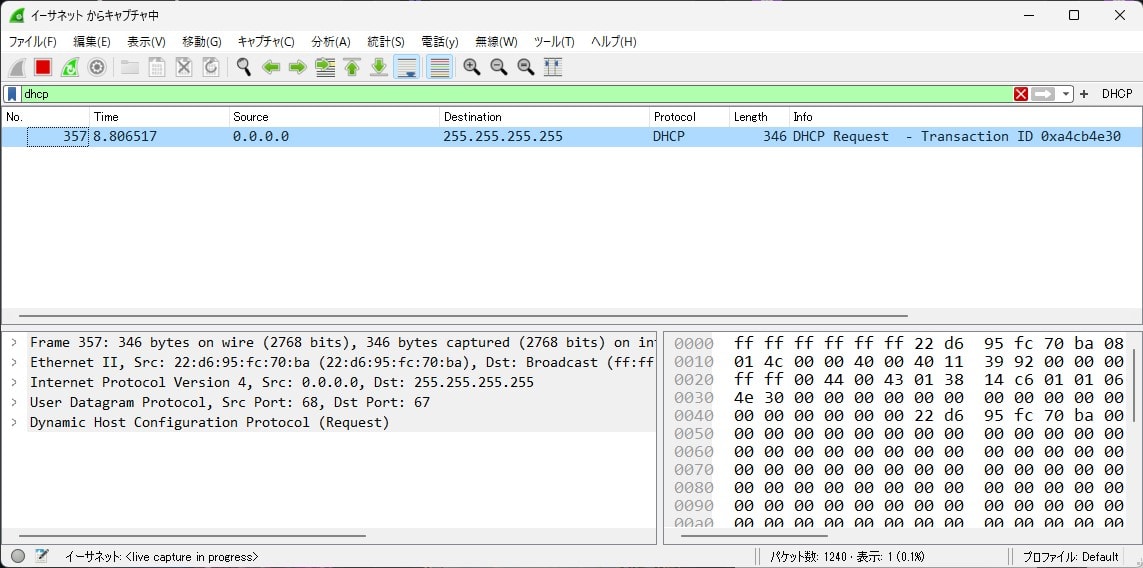Expand the Frame 357 tree node
The width and height of the screenshot is (1143, 568).
[14, 343]
